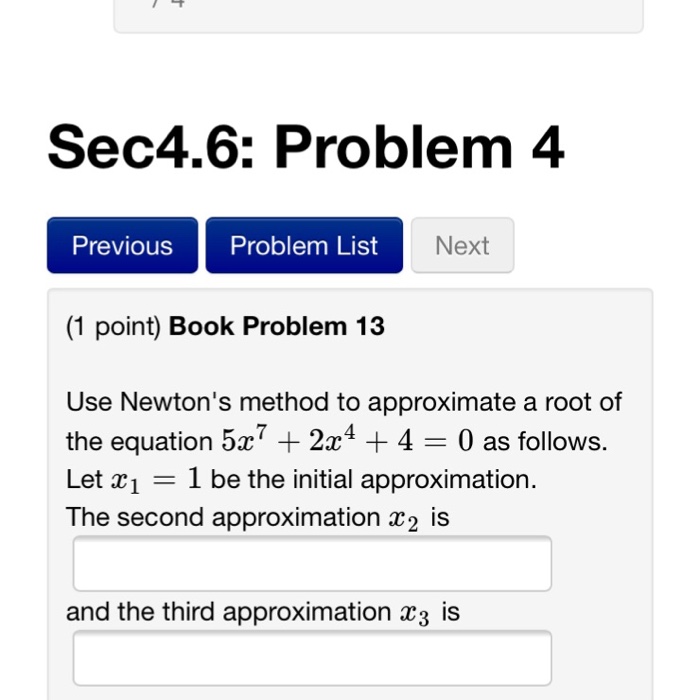Viewport: 700px width, 700px height.
Task: Click the x1 = 1 math expression
Action: coord(154,480)
